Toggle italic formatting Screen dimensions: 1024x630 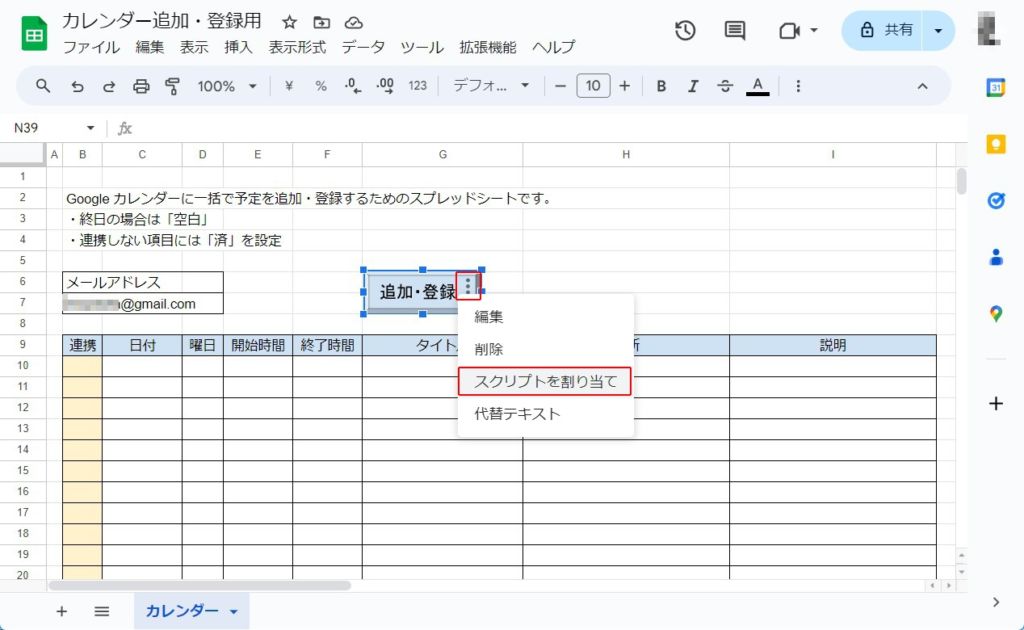coord(693,86)
